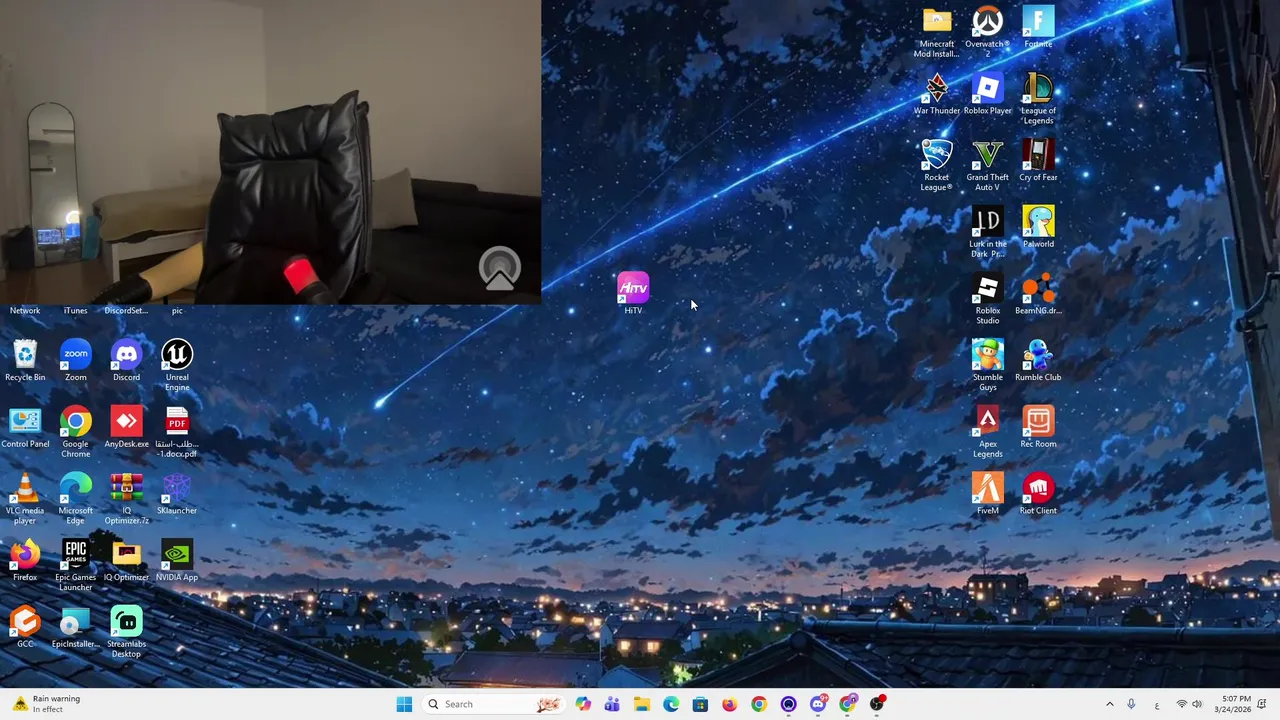
Task: Open Cry of Fear shortcut
Action: click(1038, 161)
